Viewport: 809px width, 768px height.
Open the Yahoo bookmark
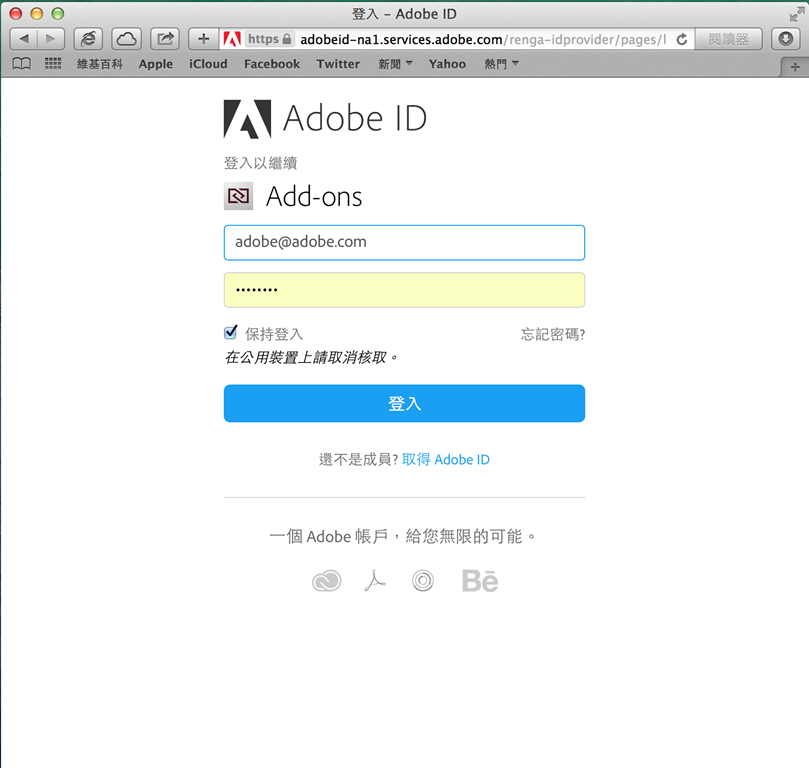[x=447, y=64]
